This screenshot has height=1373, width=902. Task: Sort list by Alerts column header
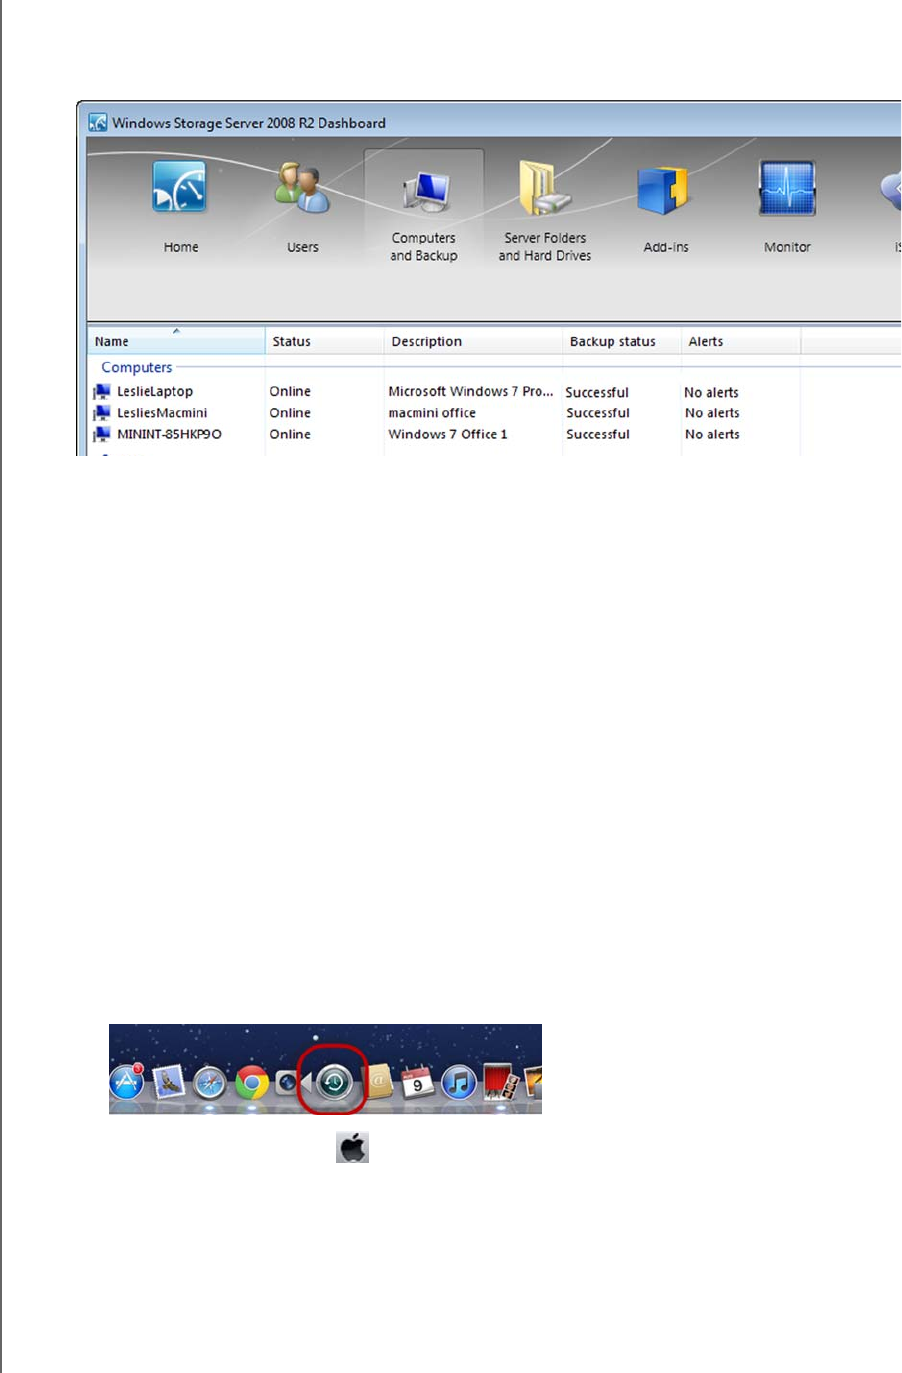pyautogui.click(x=741, y=341)
